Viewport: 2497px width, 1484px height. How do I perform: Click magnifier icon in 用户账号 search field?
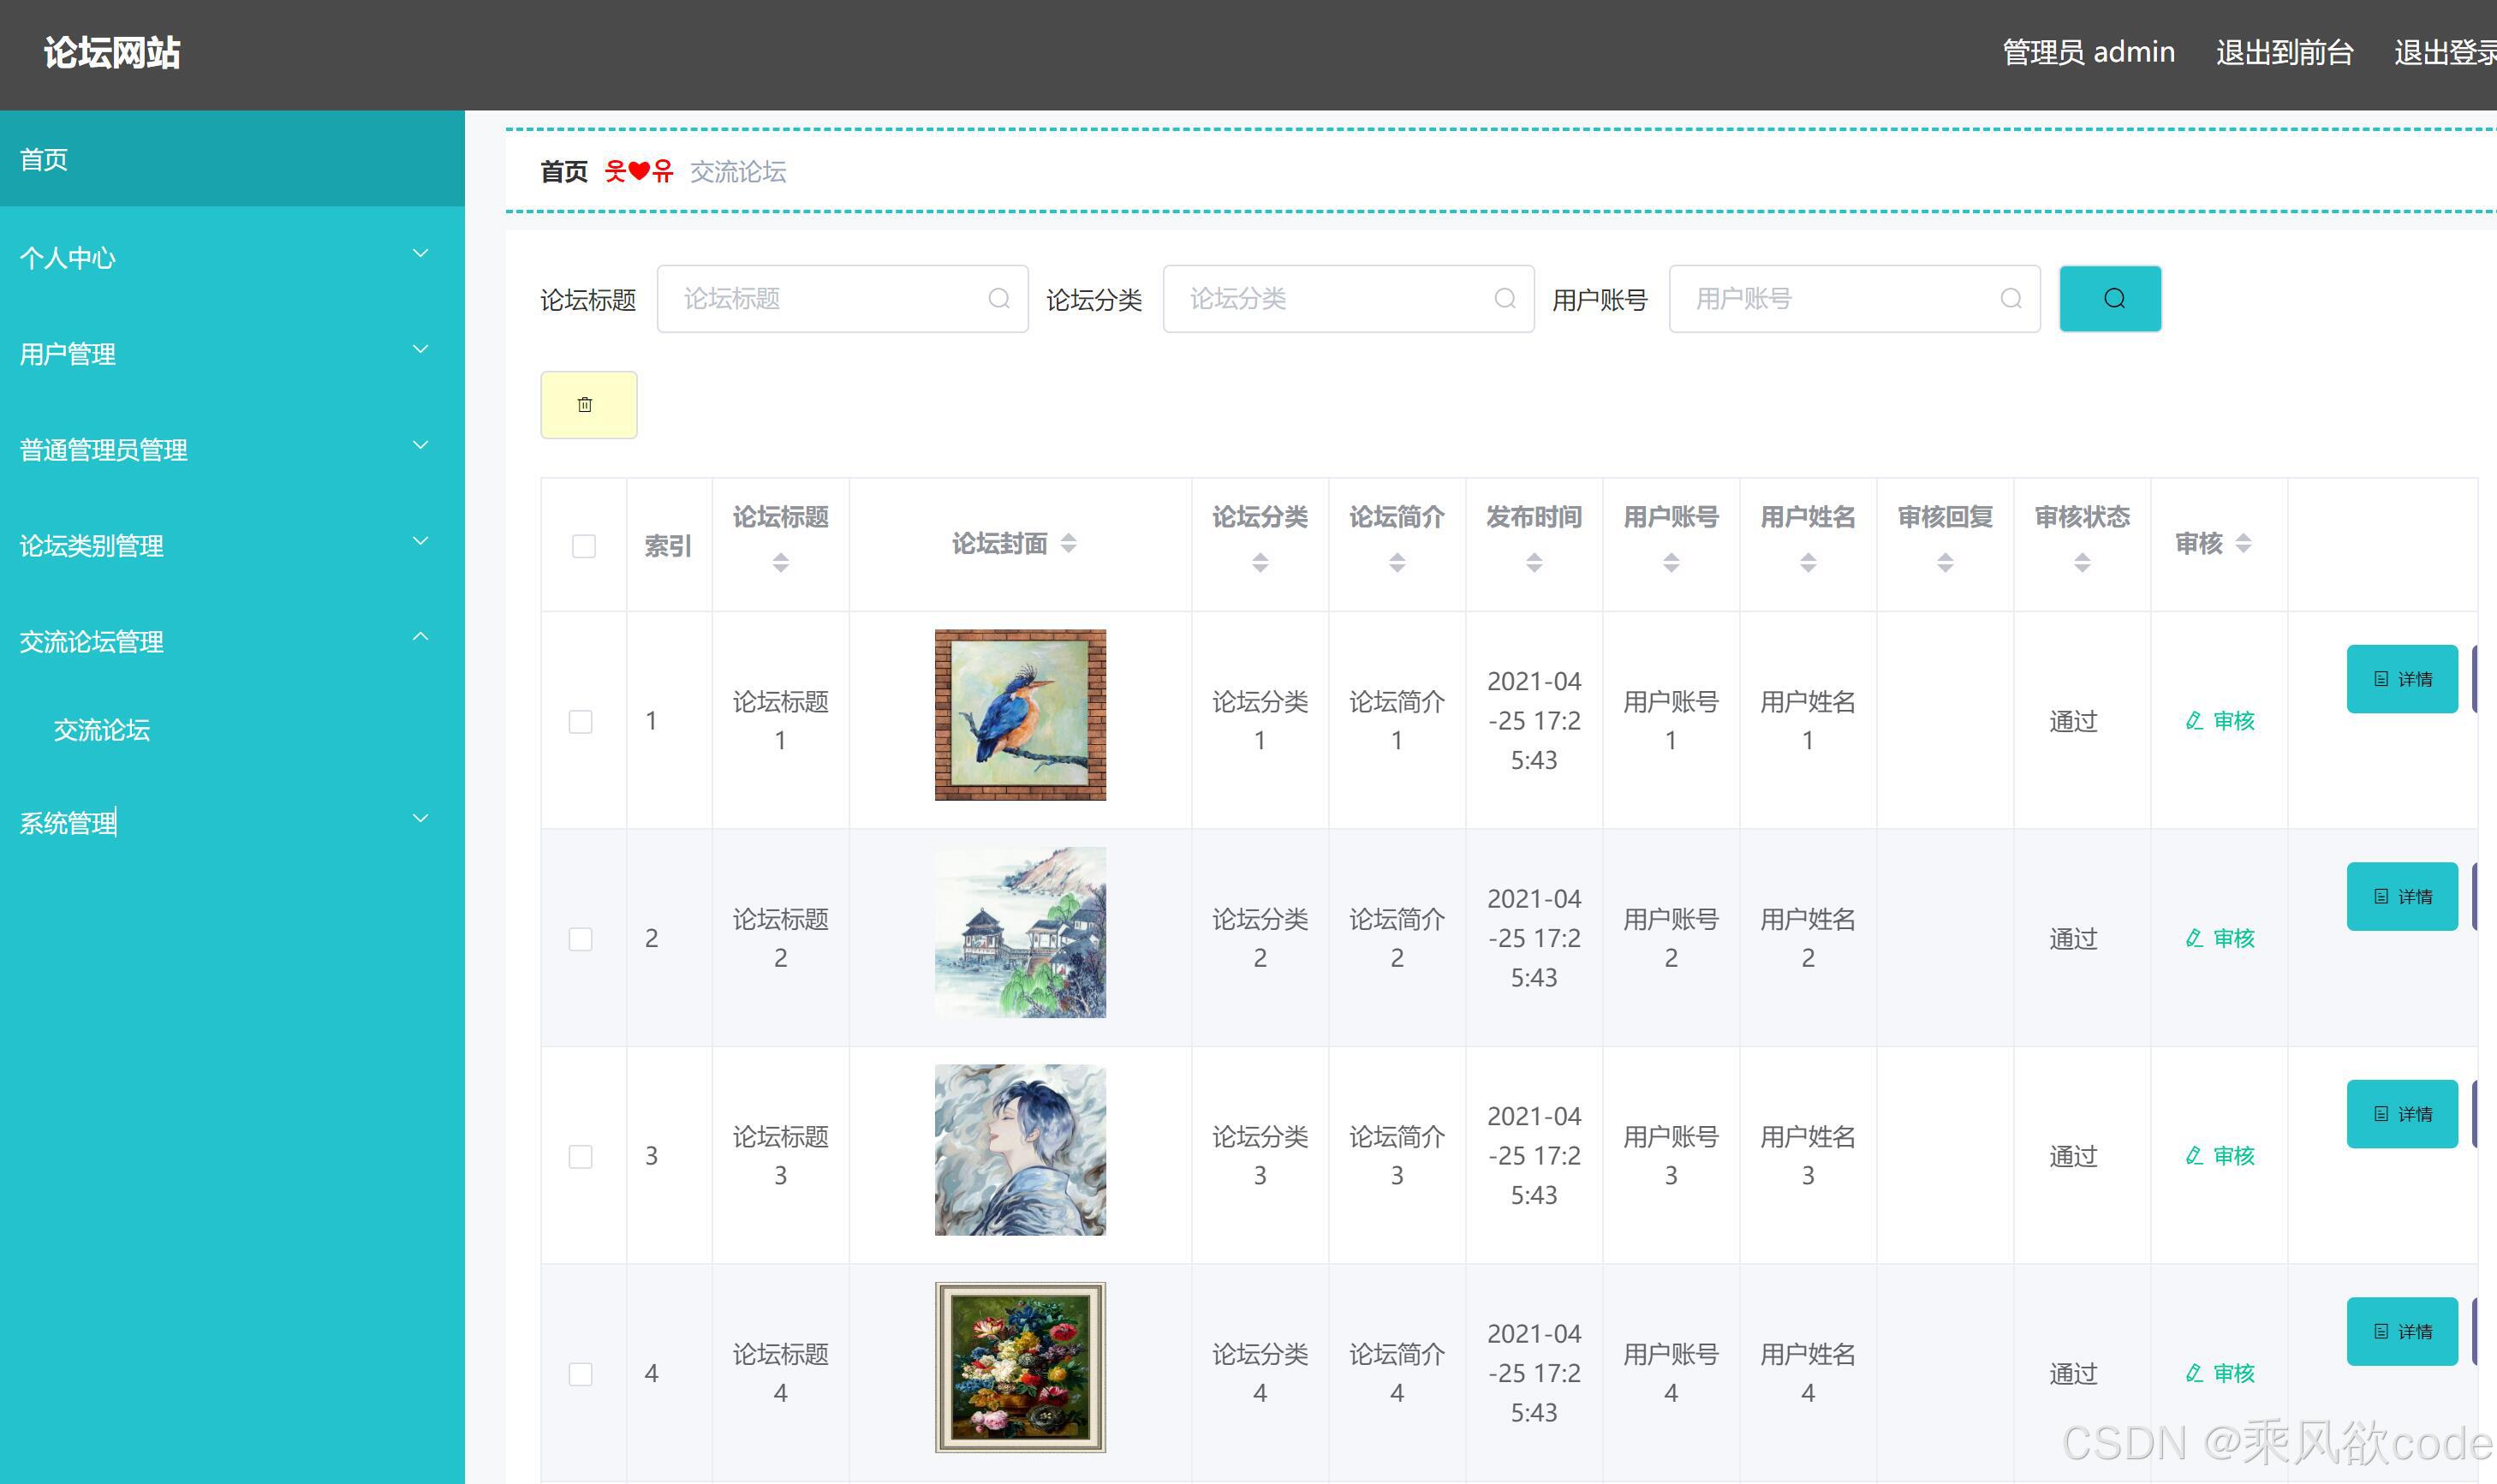2010,299
